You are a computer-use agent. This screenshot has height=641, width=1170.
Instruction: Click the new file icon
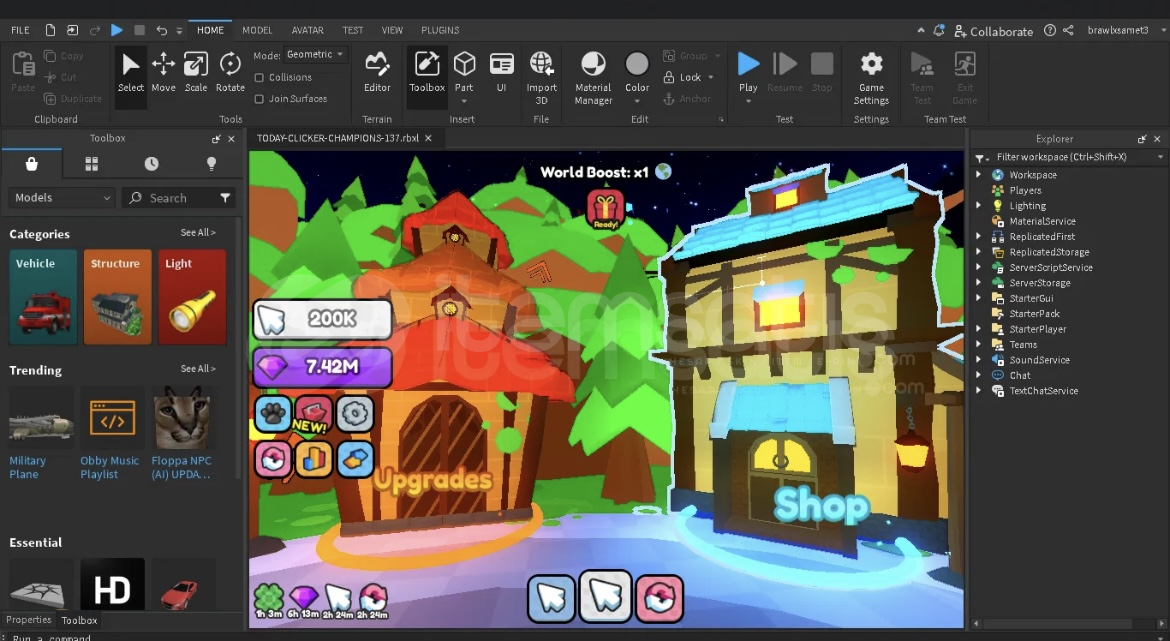point(50,31)
